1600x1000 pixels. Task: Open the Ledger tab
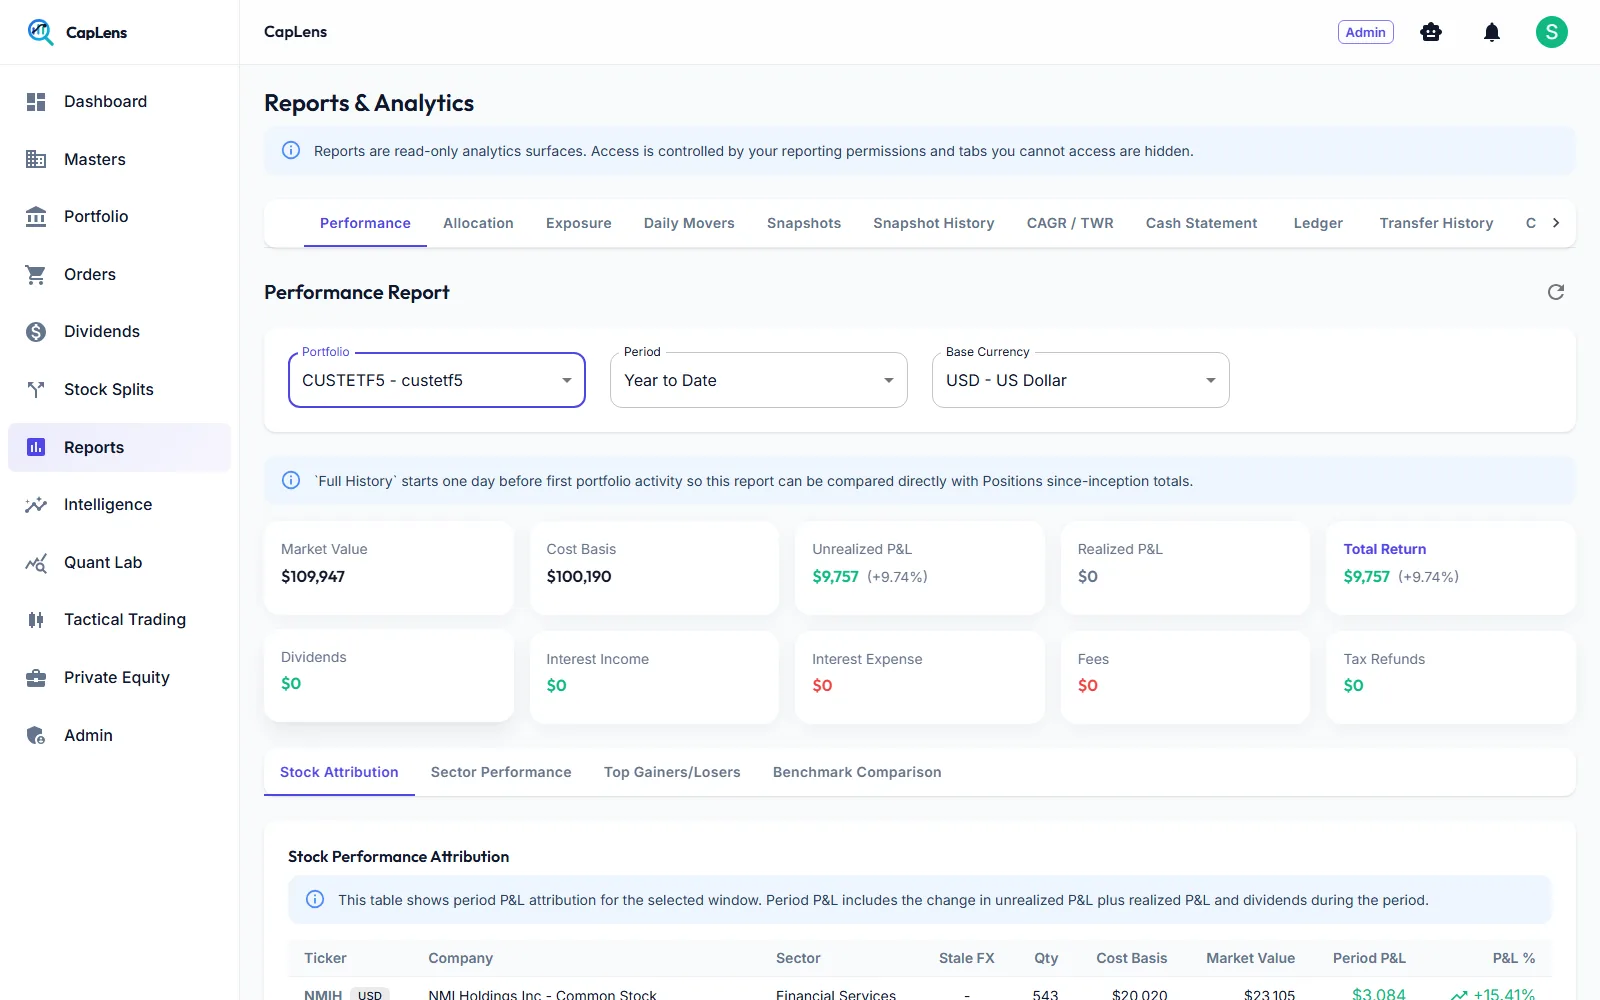[x=1318, y=223]
